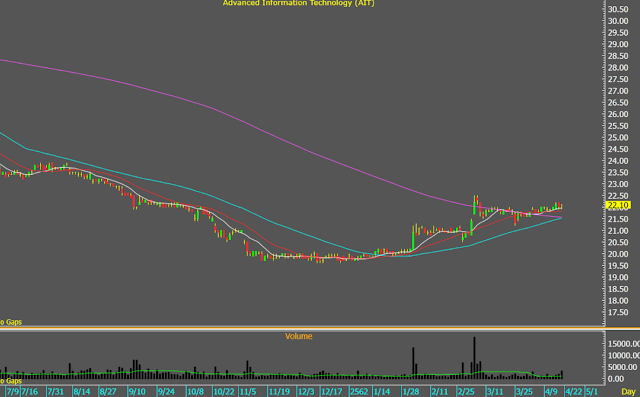Image resolution: width=640 pixels, height=397 pixels.
Task: Select the 7/16 date label
Action: point(29,392)
